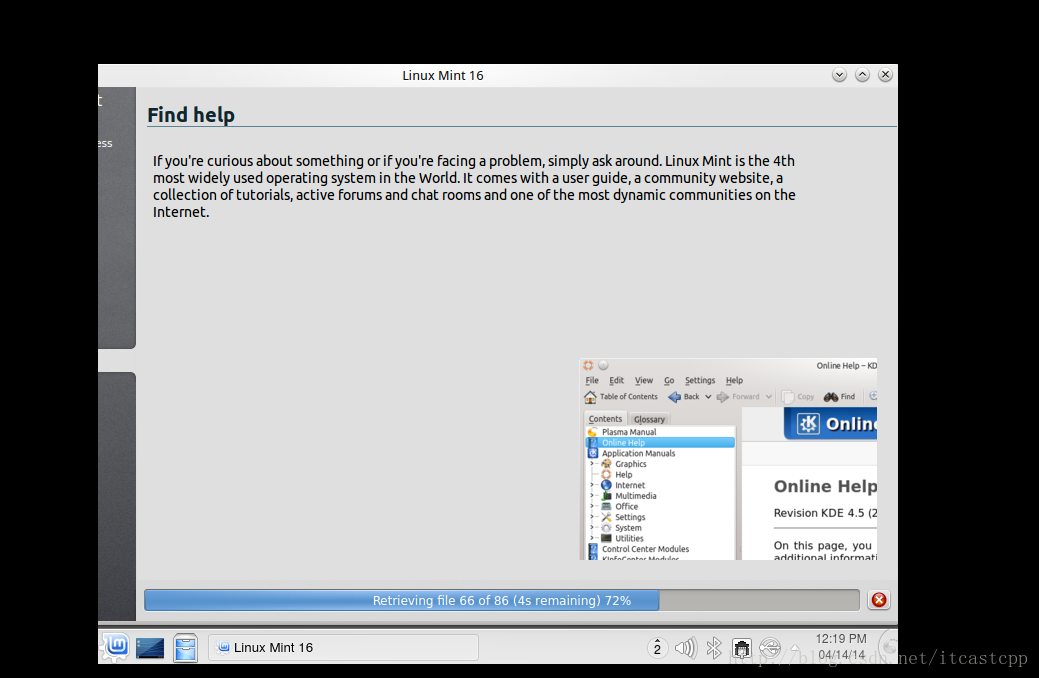Click the Back arrow in the help picture
Screen dimensions: 1039x678
pyautogui.click(x=675, y=396)
